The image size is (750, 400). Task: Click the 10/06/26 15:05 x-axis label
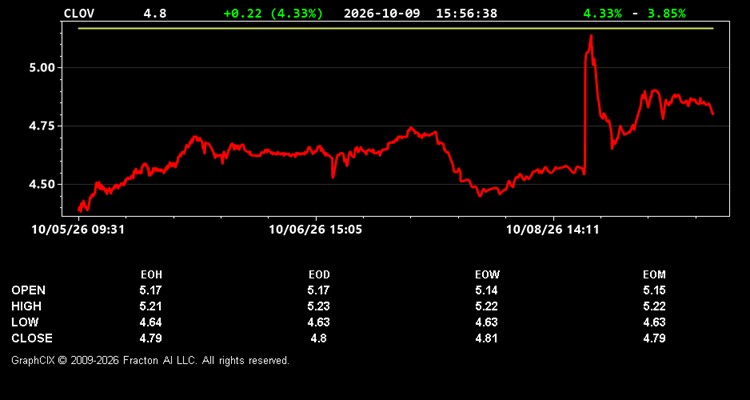[x=316, y=229]
